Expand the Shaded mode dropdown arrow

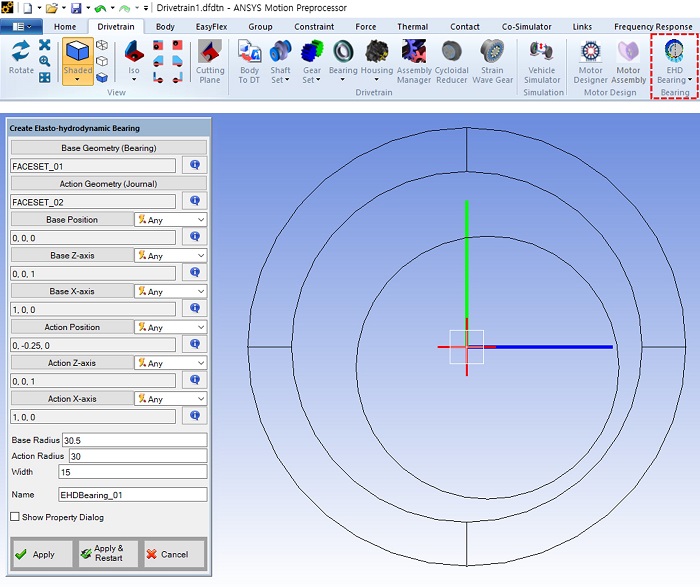[78, 80]
